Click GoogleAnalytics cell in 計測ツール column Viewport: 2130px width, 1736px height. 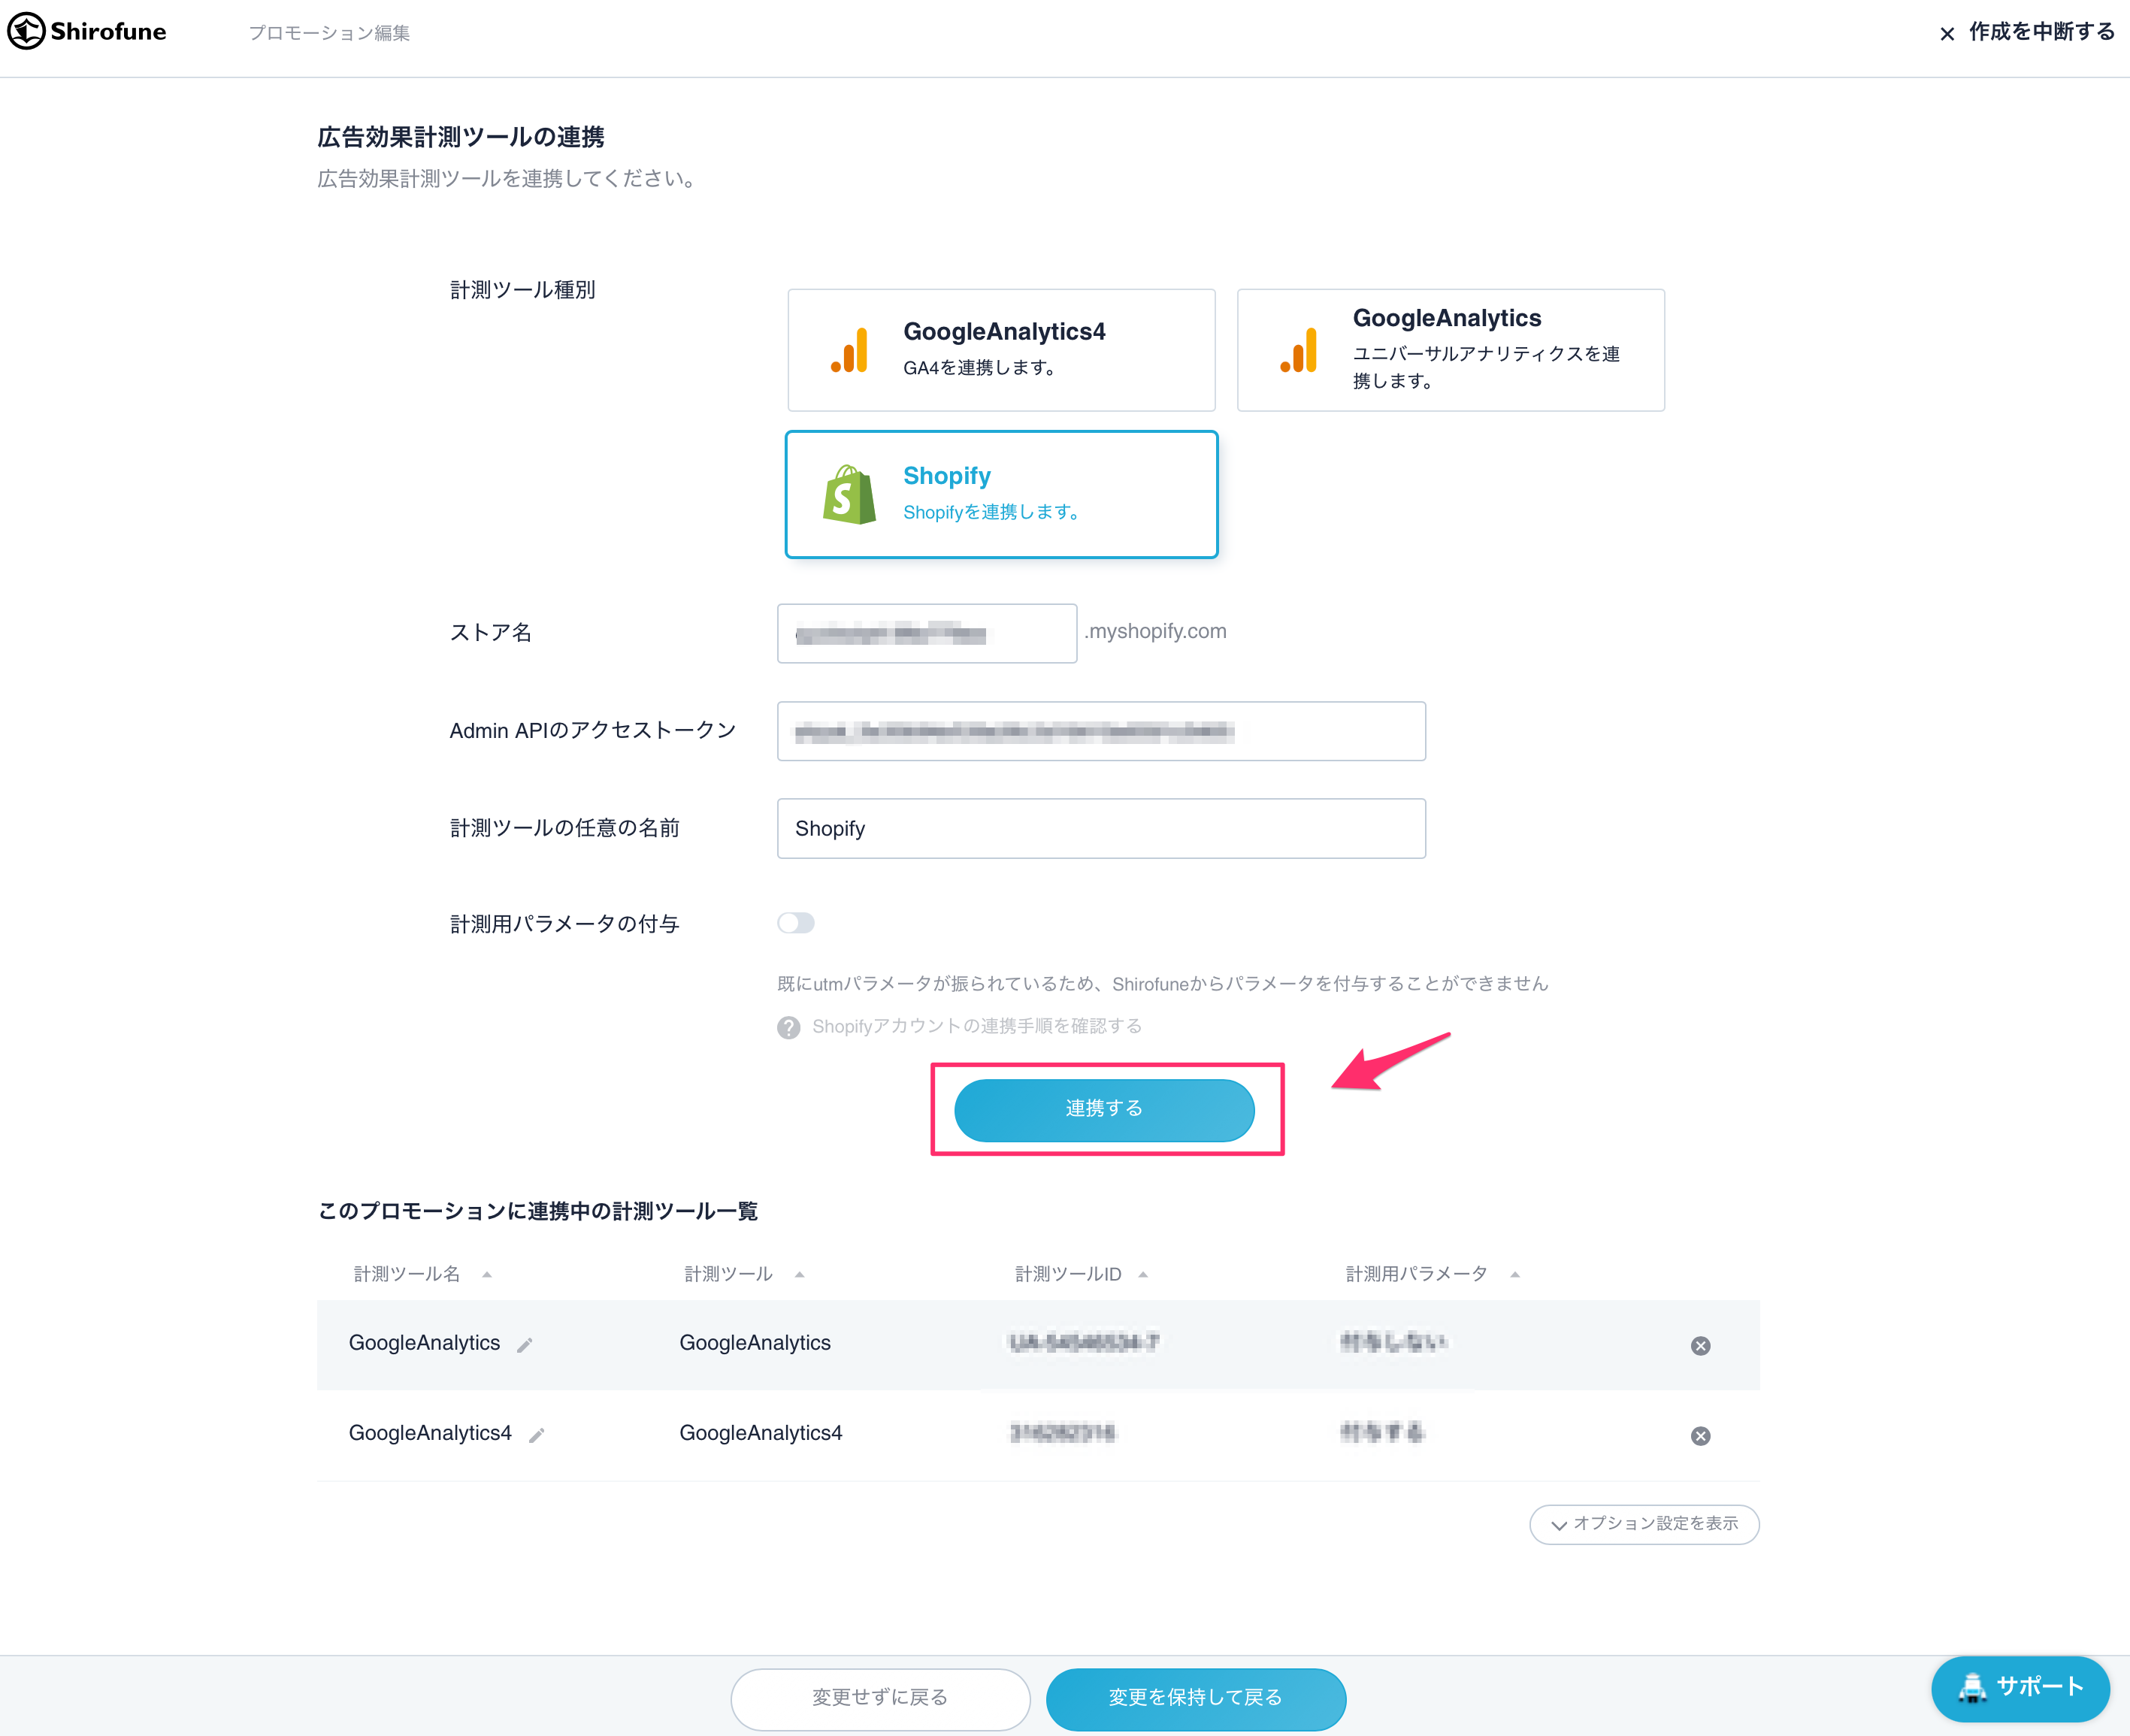coord(755,1343)
